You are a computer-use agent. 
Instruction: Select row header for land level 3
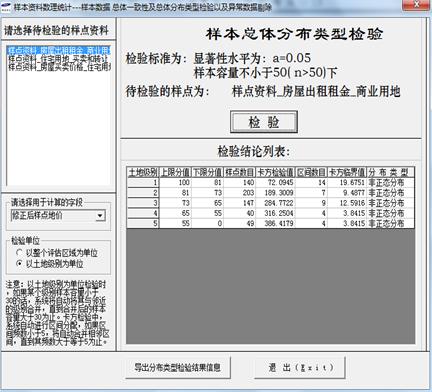click(x=143, y=203)
